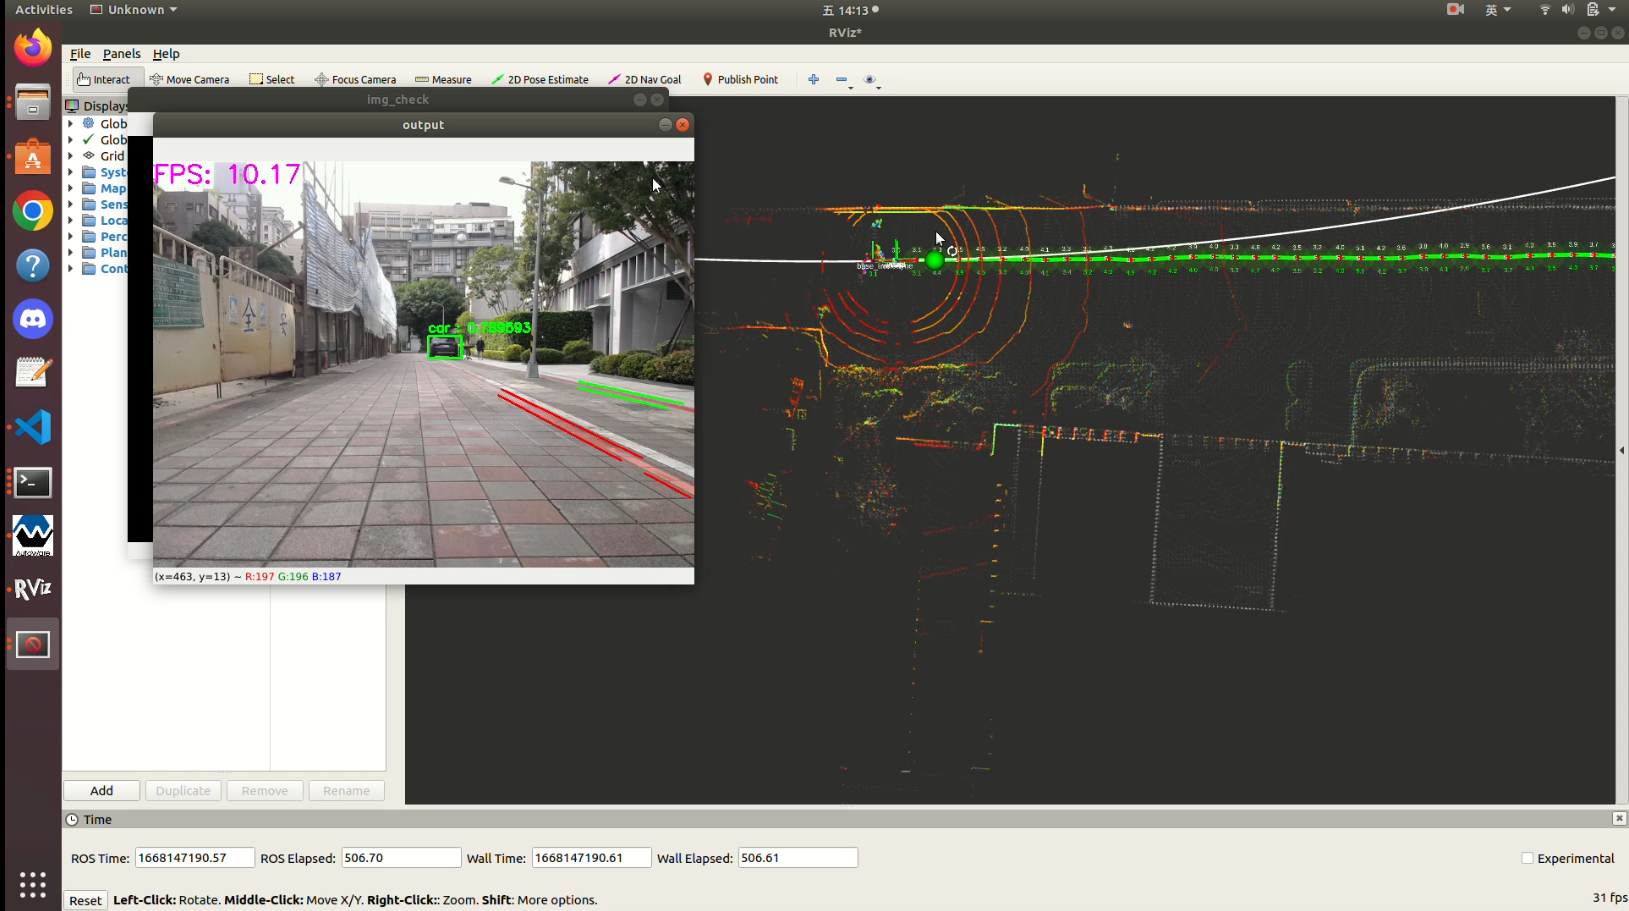
Task: Expand the Map folder in Displays
Action: pyautogui.click(x=70, y=188)
